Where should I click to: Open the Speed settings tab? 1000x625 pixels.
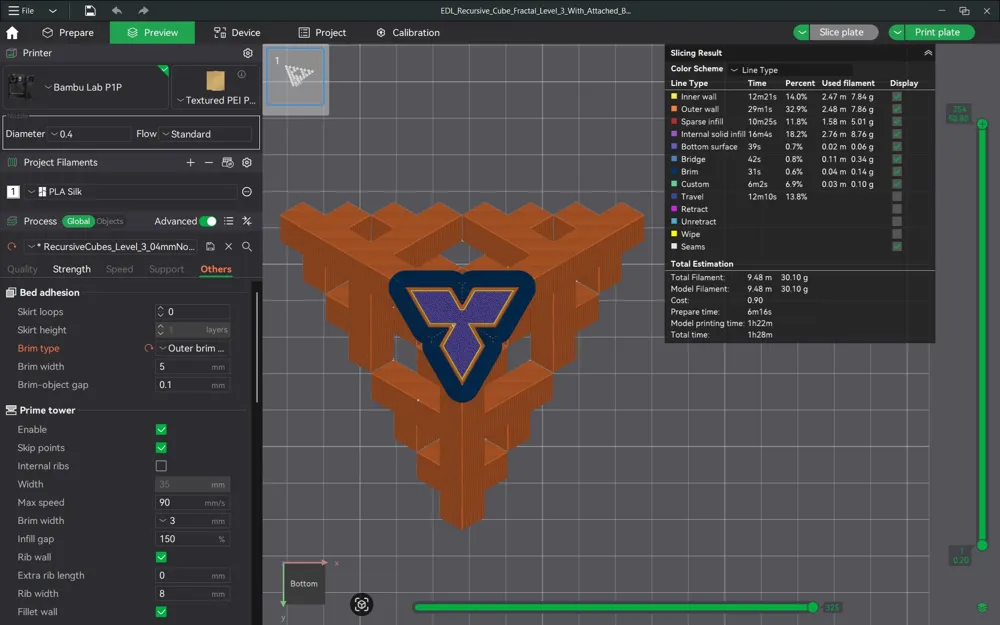(x=119, y=269)
